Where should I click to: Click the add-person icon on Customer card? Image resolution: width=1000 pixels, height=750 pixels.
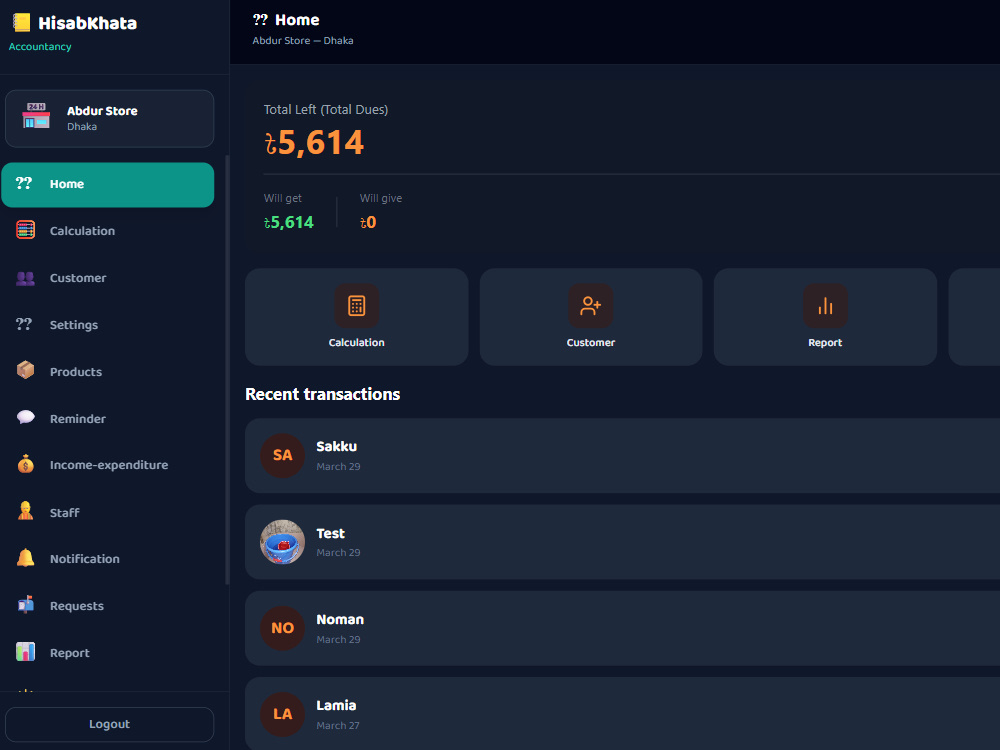591,306
